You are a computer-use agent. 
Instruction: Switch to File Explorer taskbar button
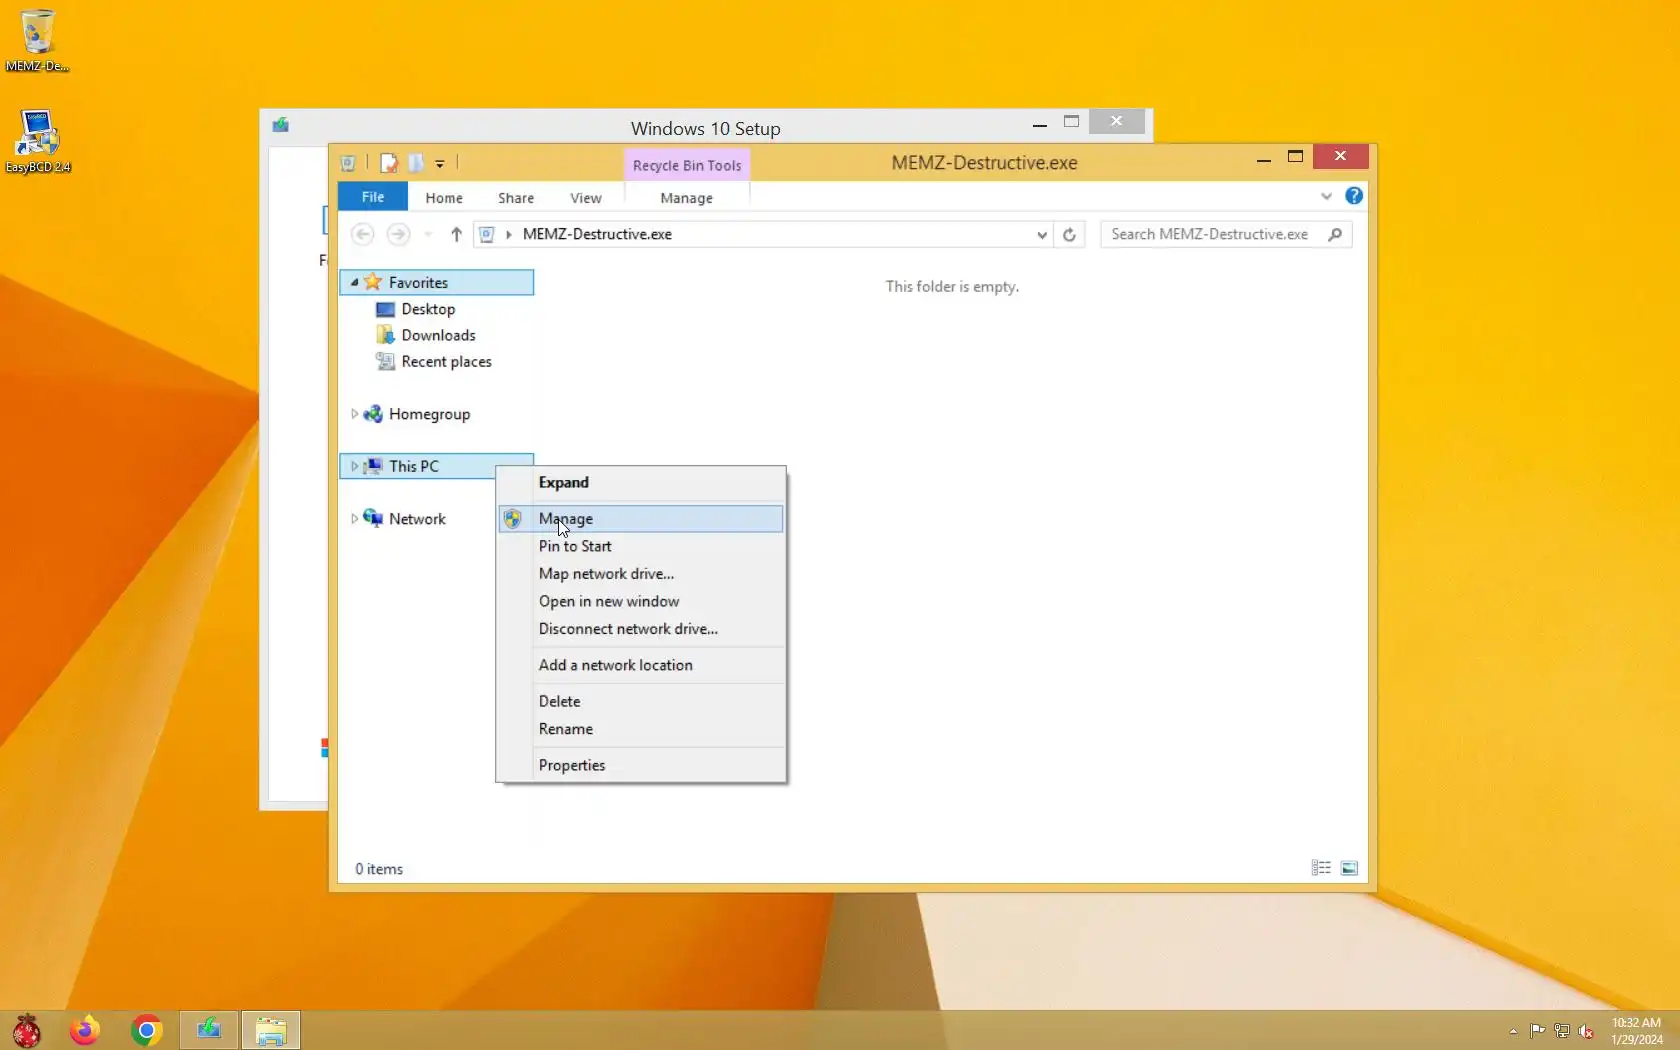271,1030
